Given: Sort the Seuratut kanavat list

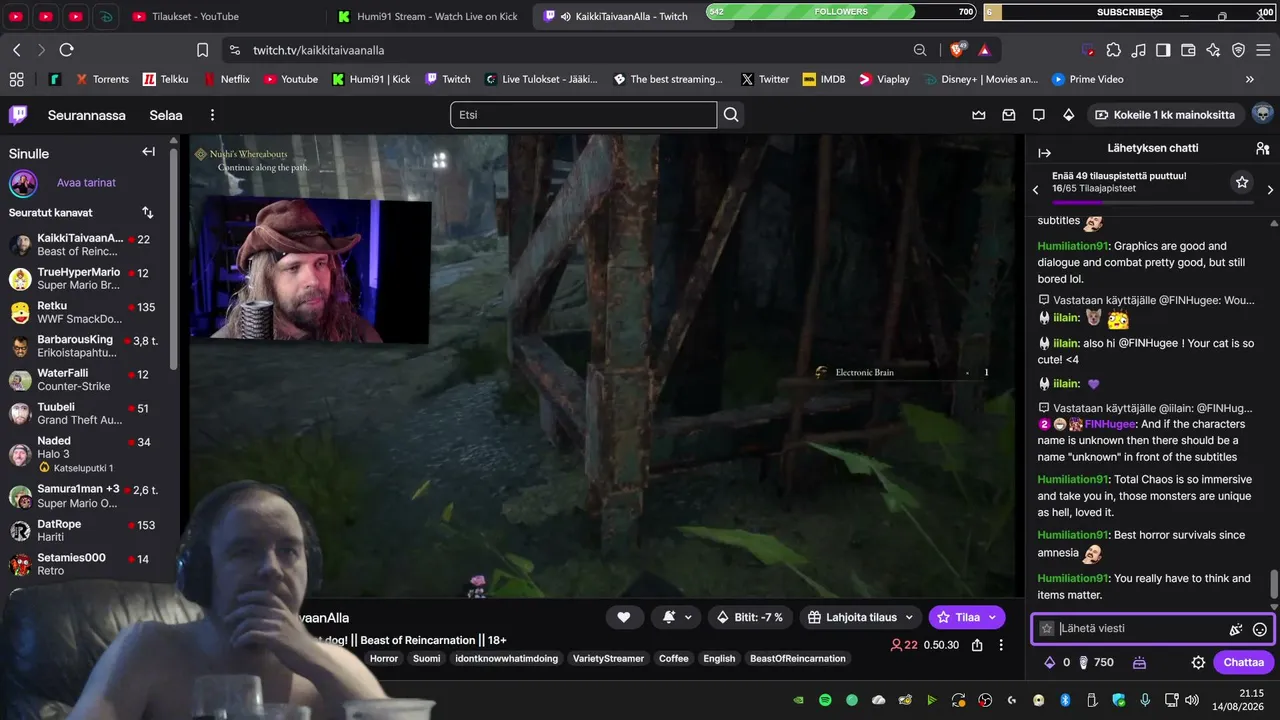Looking at the screenshot, I should pos(148,213).
